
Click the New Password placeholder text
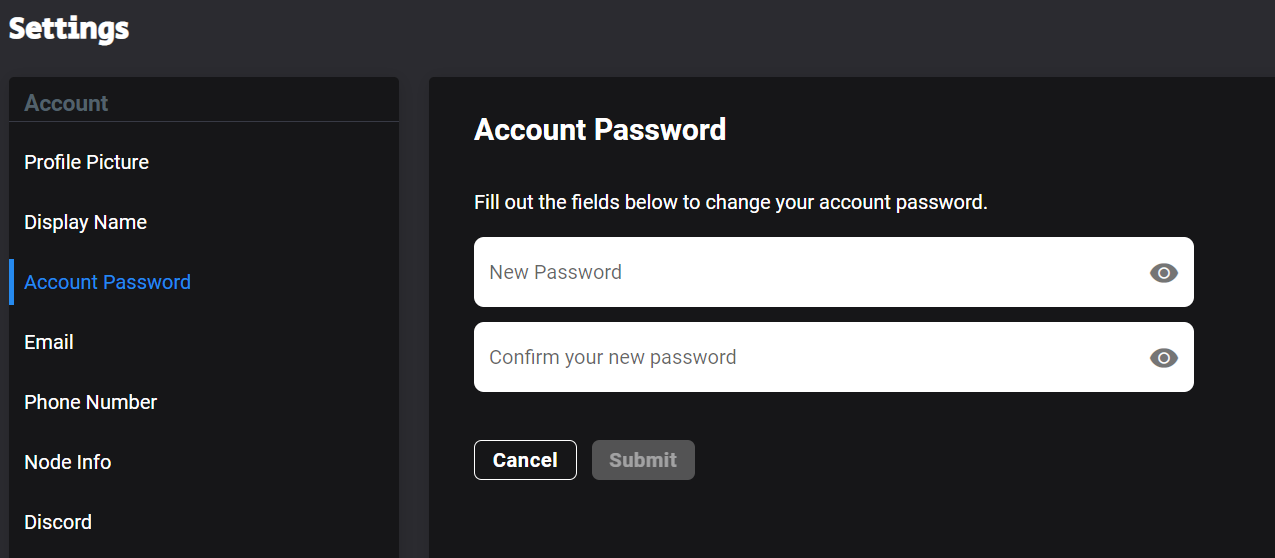click(x=555, y=272)
